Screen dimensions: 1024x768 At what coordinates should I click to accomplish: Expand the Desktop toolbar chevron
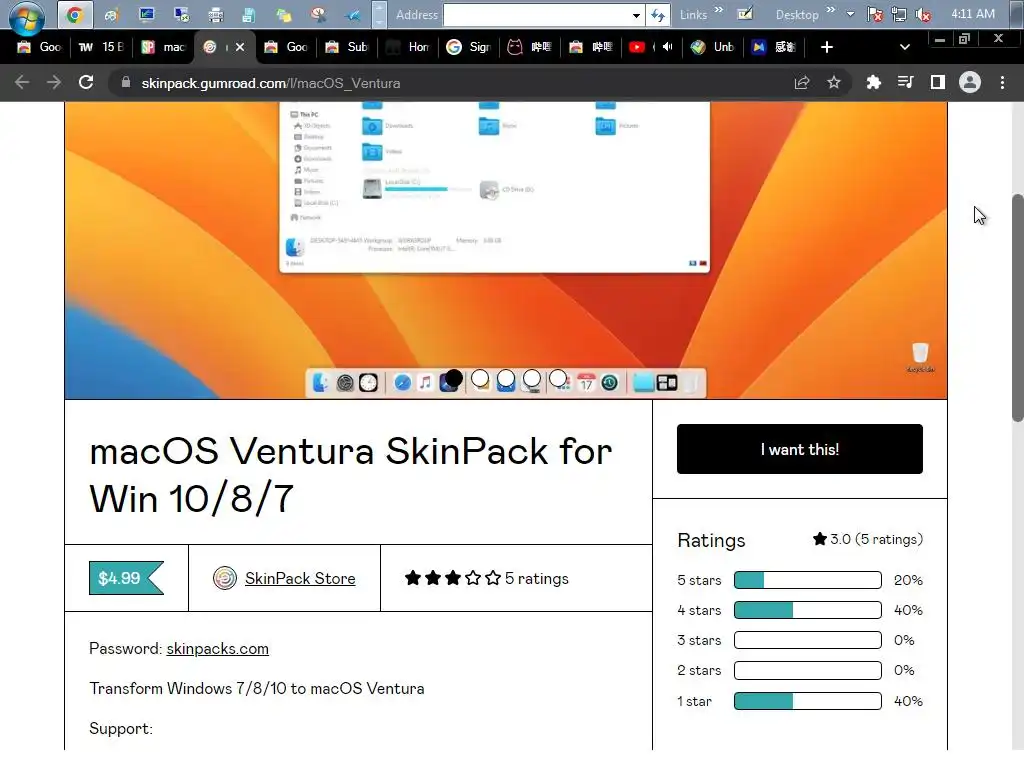[831, 10]
